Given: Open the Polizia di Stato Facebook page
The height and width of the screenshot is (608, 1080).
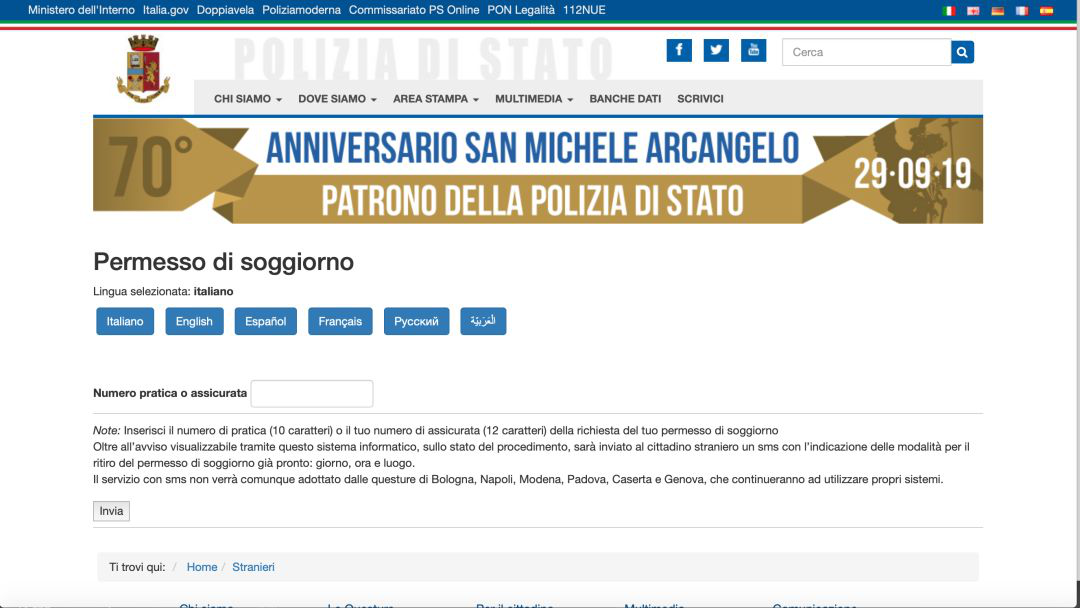Looking at the screenshot, I should 678,50.
